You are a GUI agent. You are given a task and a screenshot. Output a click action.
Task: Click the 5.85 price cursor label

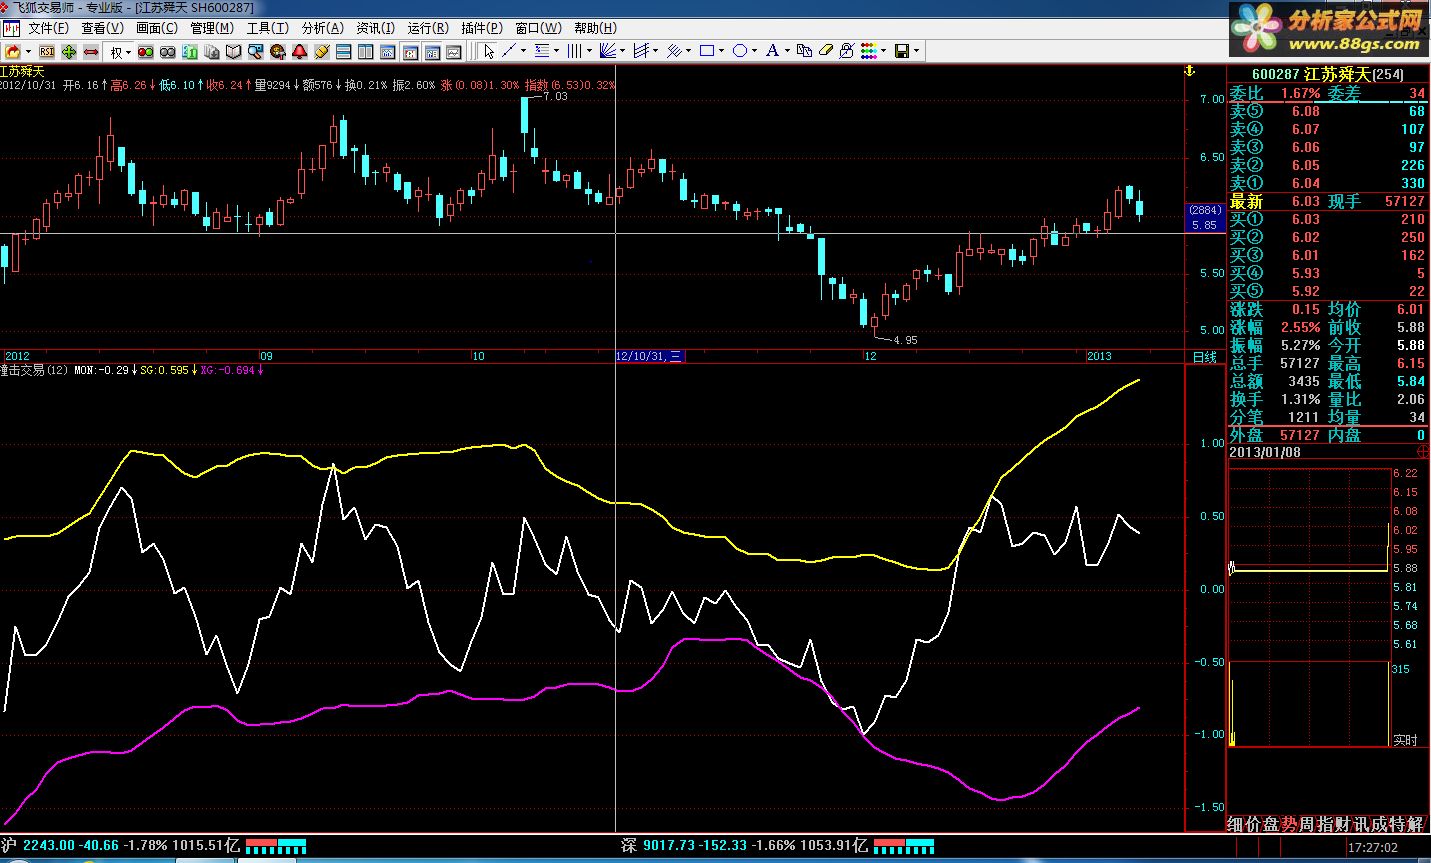(x=1203, y=225)
